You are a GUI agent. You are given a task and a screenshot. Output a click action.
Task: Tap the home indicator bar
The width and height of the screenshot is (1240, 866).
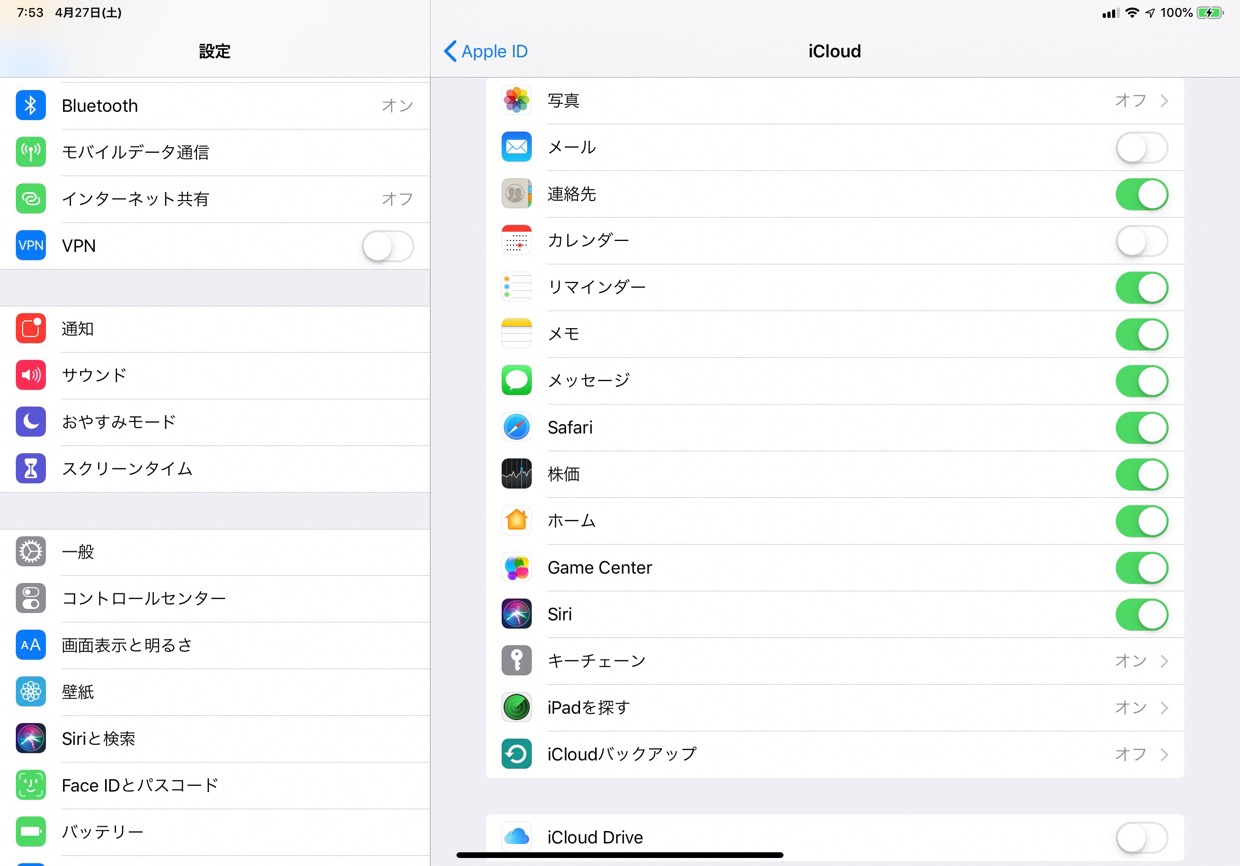[x=620, y=855]
